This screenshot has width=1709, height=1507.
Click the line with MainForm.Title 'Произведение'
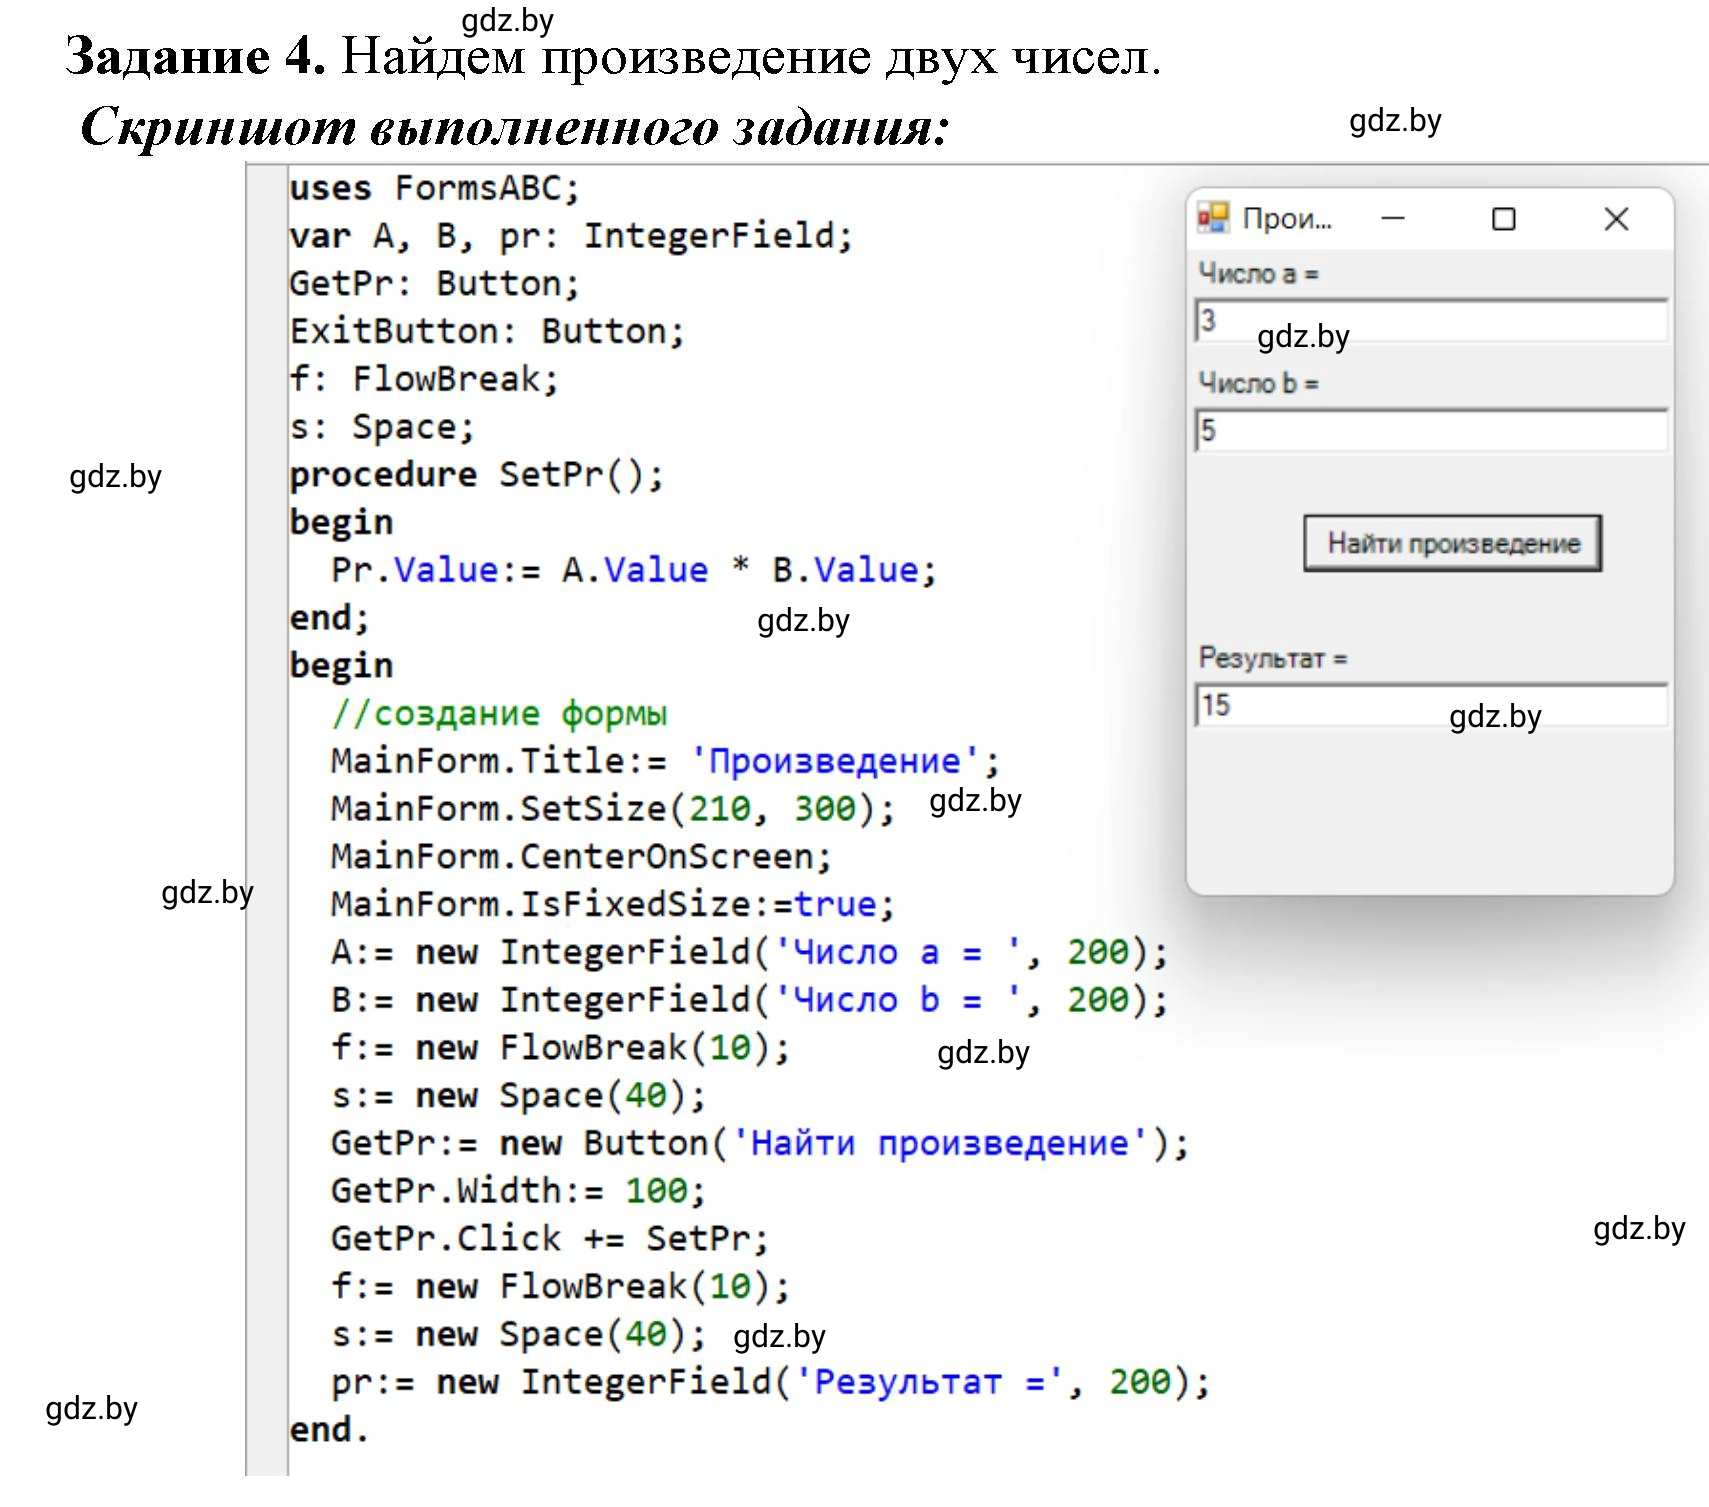coord(665,761)
